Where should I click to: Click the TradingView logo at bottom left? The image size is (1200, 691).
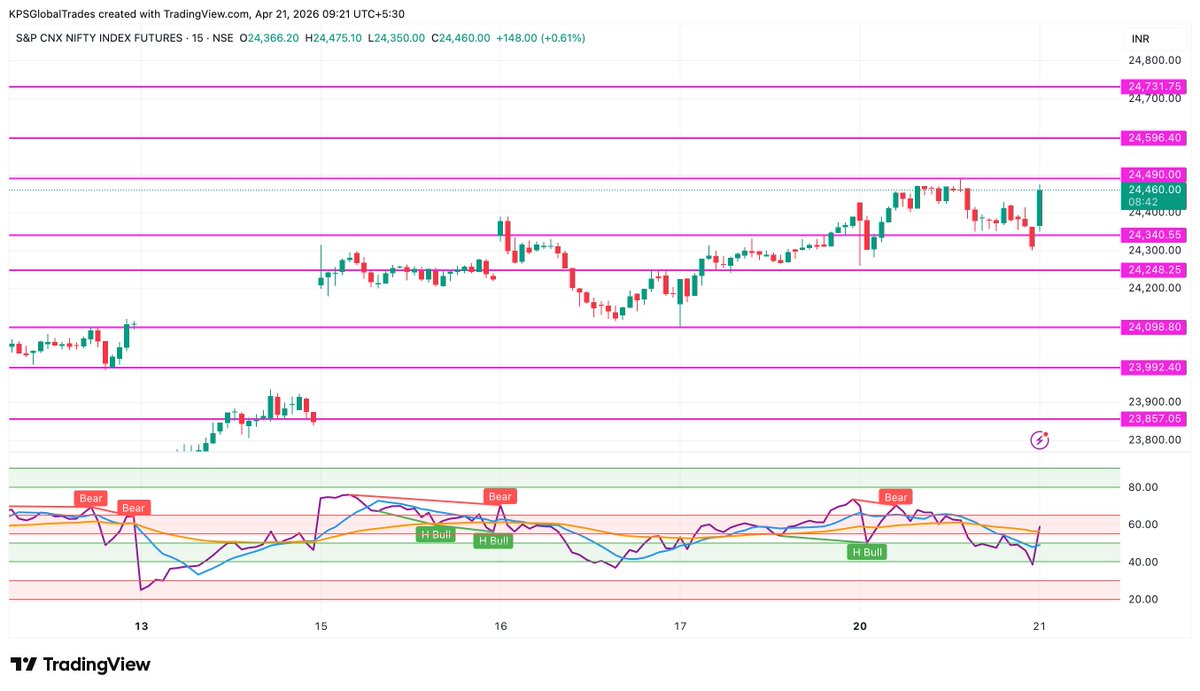pyautogui.click(x=78, y=664)
